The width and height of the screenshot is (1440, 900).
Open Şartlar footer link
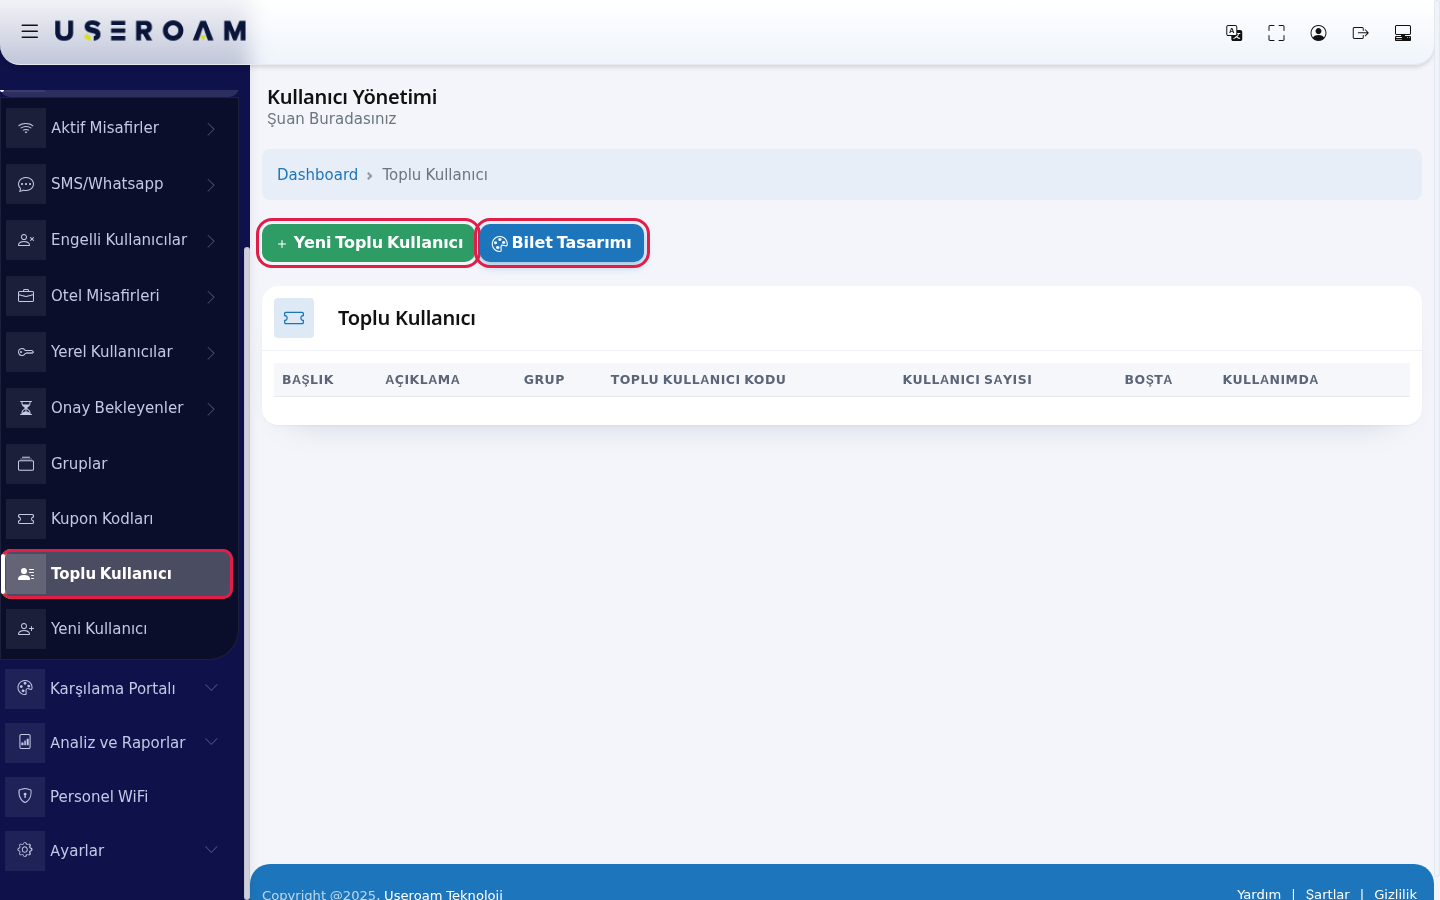1327,894
